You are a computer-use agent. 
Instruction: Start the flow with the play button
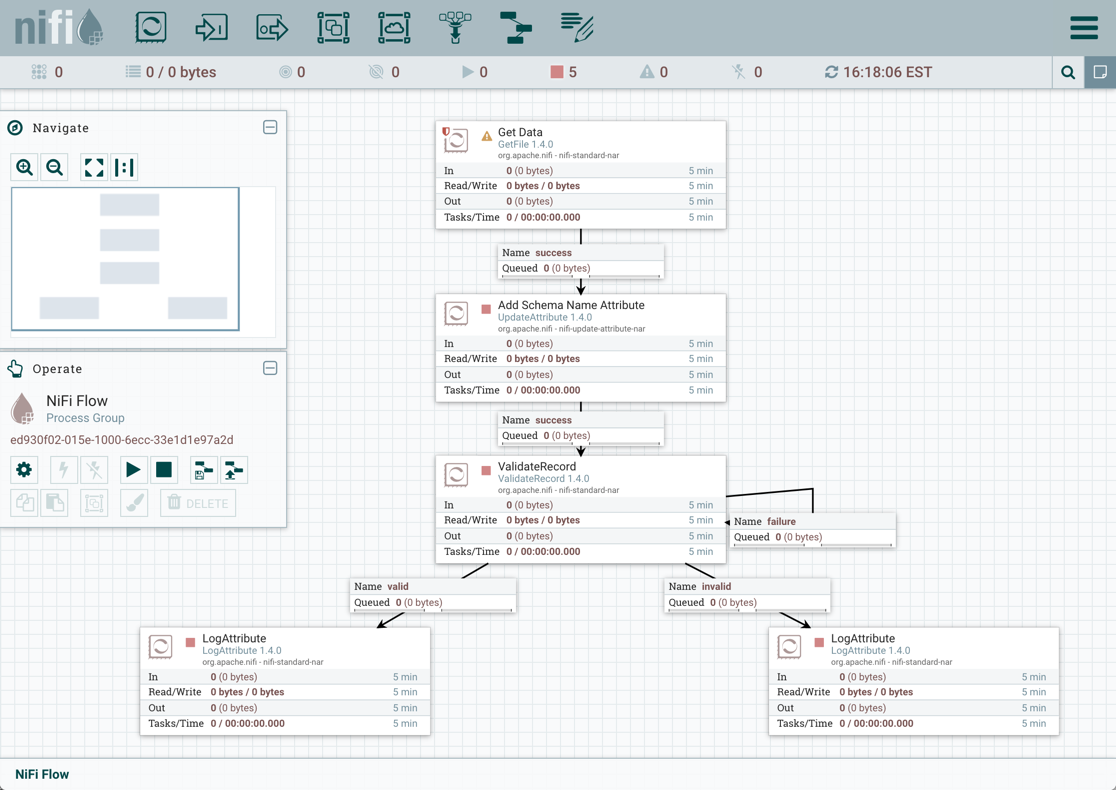click(132, 470)
